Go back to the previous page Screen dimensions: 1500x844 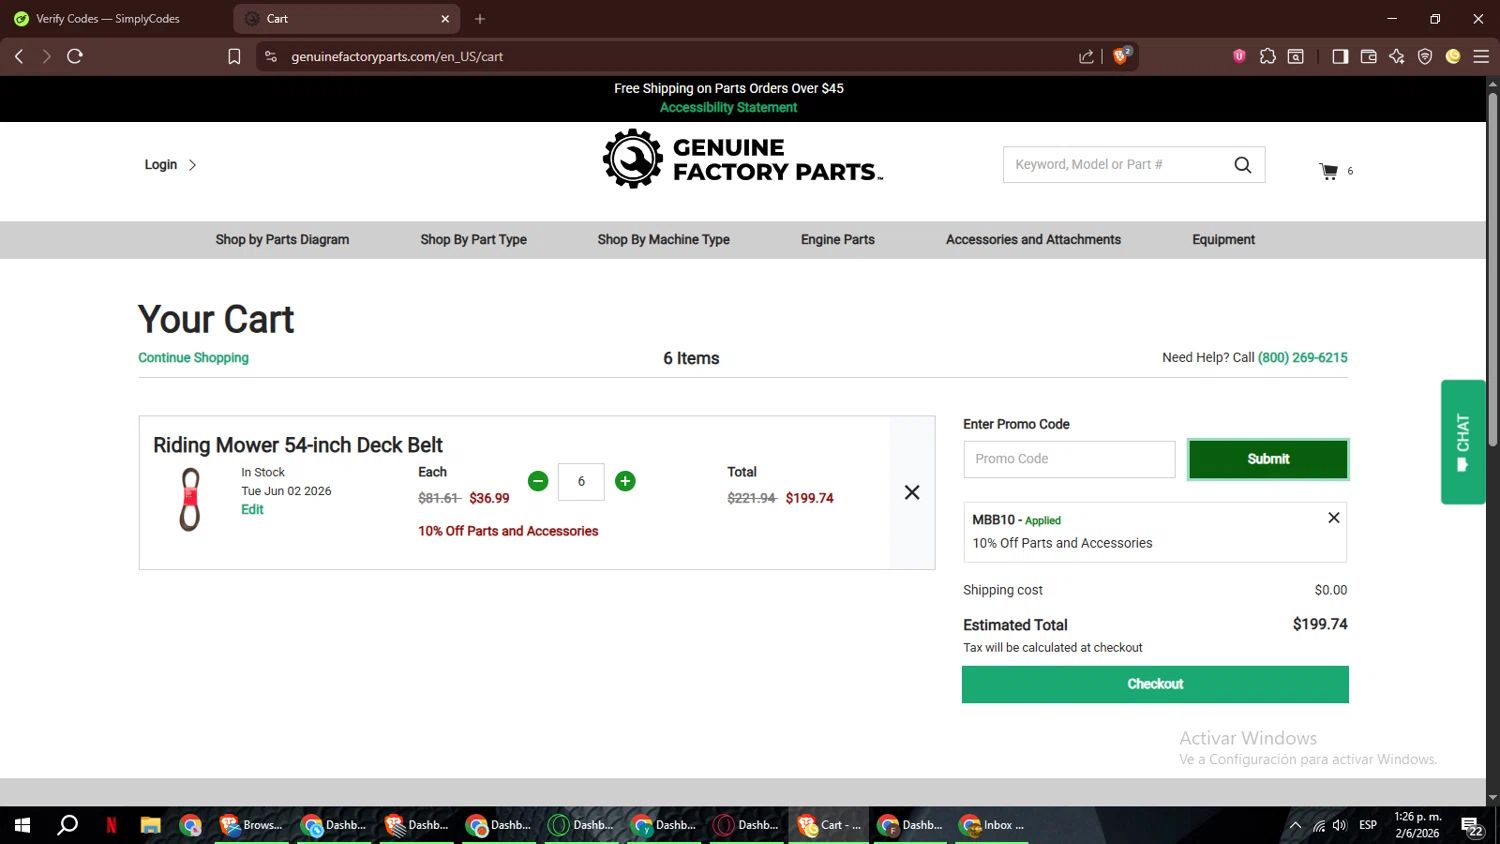[19, 56]
